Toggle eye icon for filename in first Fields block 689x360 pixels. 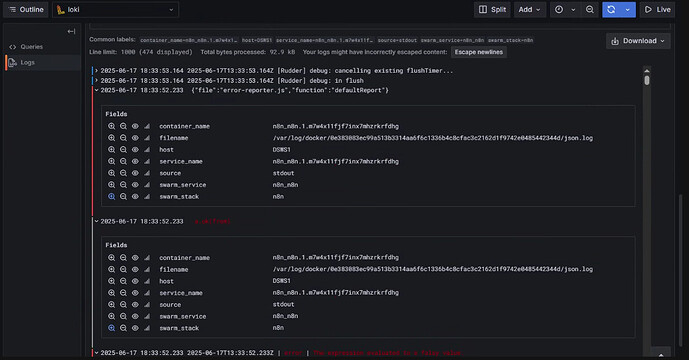point(135,138)
